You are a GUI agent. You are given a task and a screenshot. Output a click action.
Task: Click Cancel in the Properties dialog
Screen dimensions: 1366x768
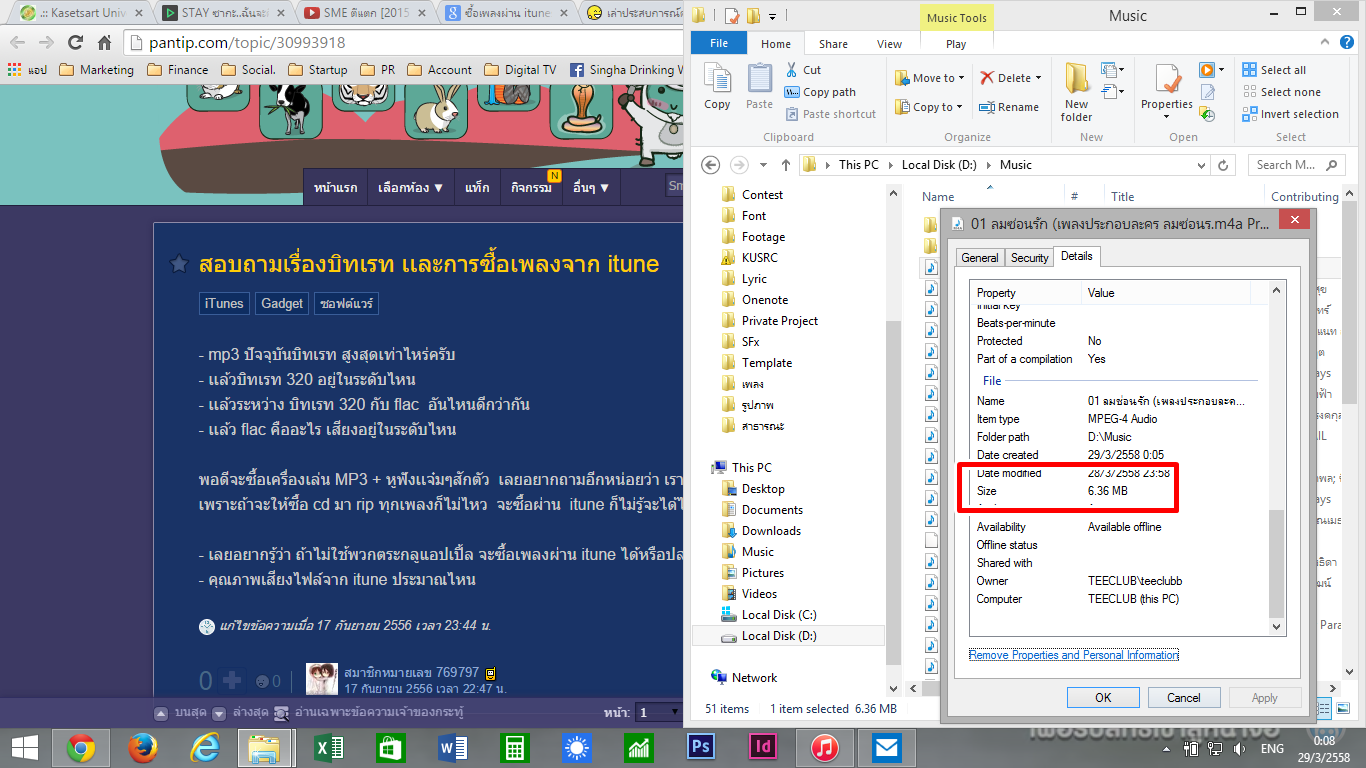[x=1184, y=698]
